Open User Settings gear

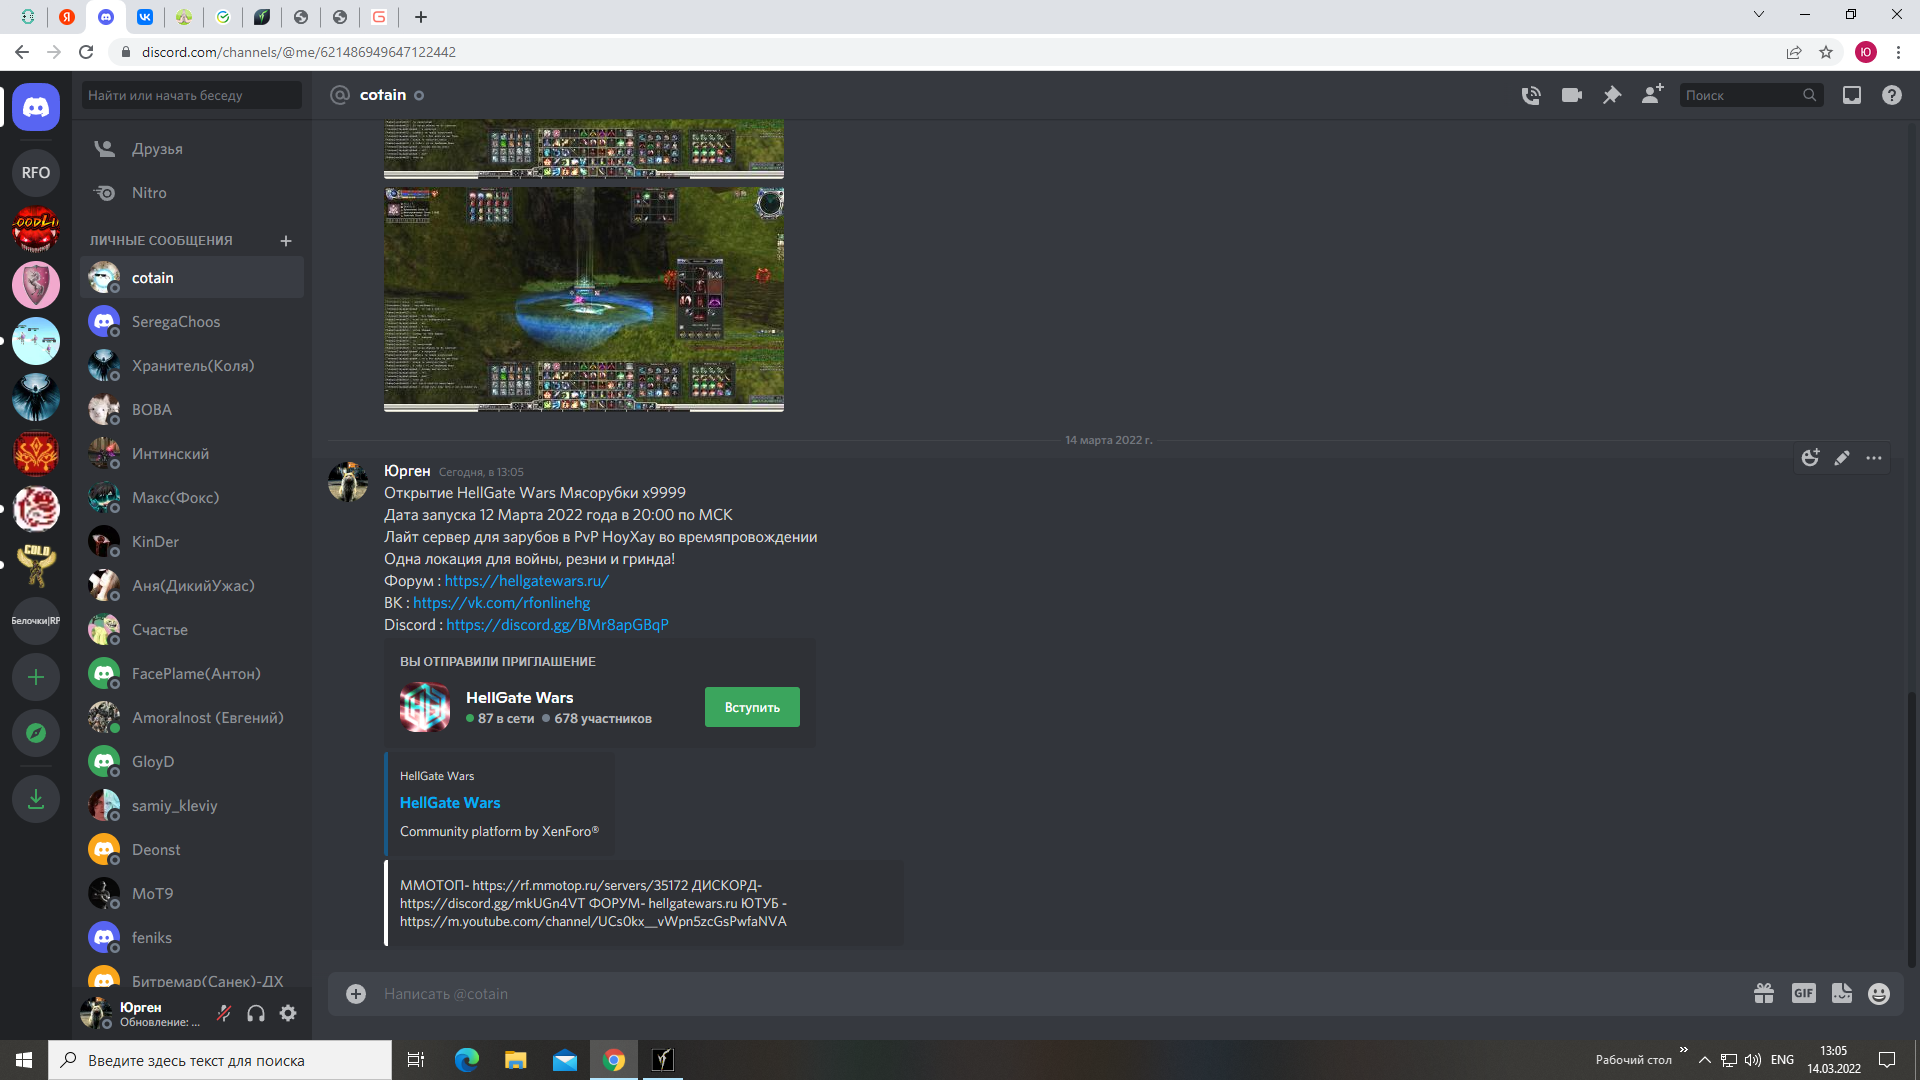coord(288,1013)
